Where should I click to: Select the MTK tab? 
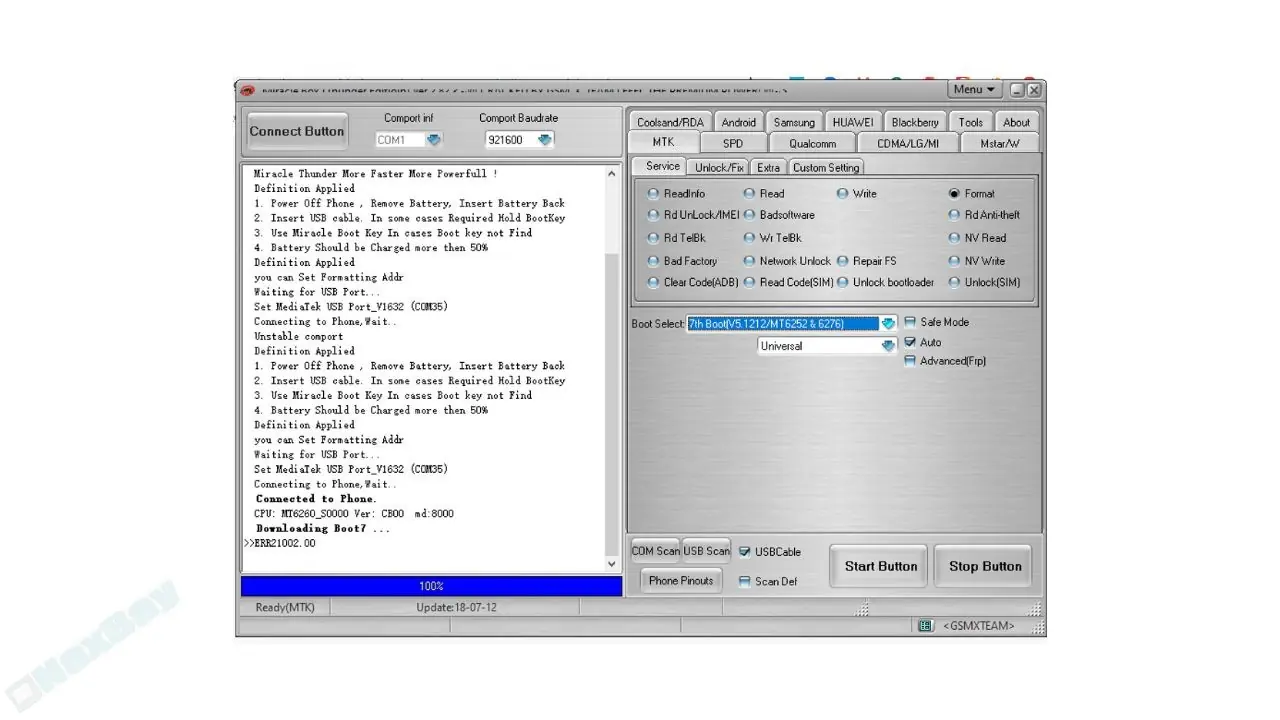click(x=663, y=142)
